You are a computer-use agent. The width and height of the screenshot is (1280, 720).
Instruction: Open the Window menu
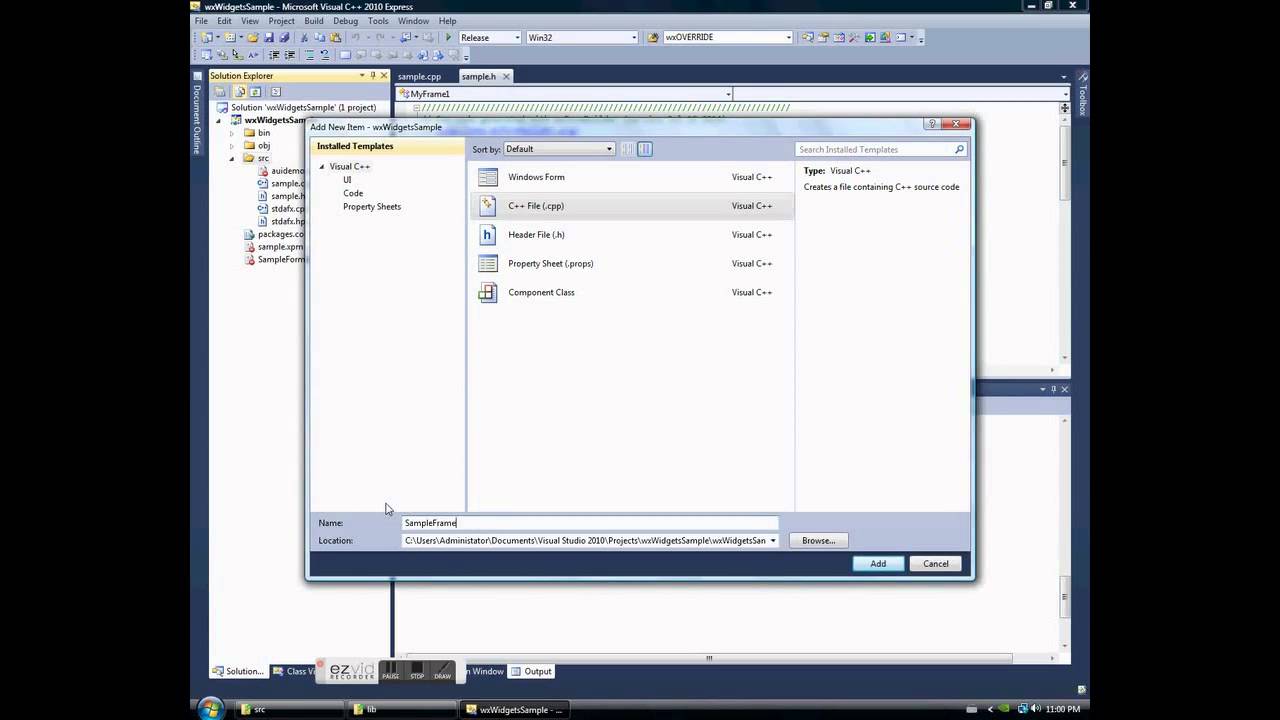click(414, 21)
